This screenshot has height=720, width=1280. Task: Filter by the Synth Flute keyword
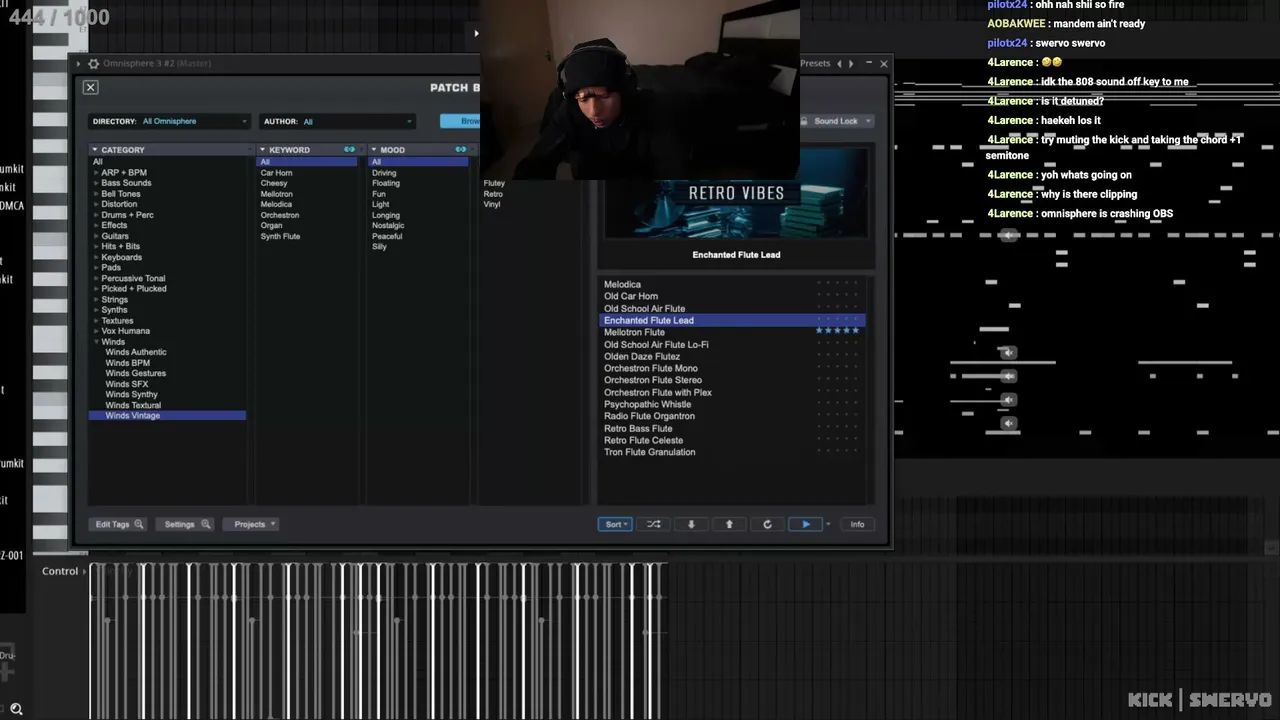pyautogui.click(x=281, y=236)
